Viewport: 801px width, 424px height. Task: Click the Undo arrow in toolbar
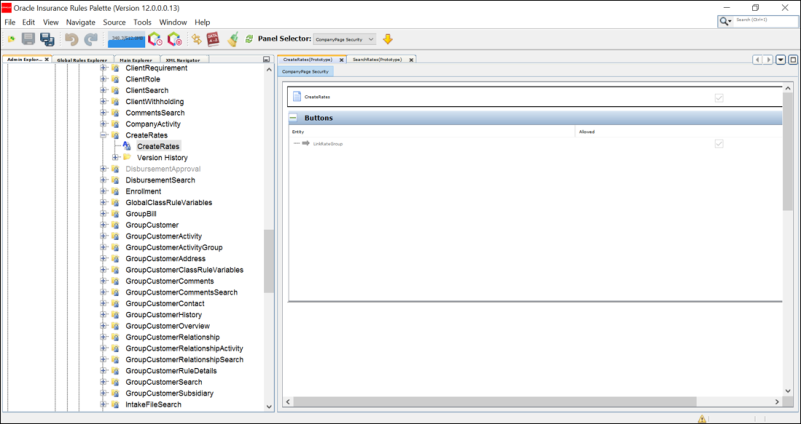tap(72, 39)
